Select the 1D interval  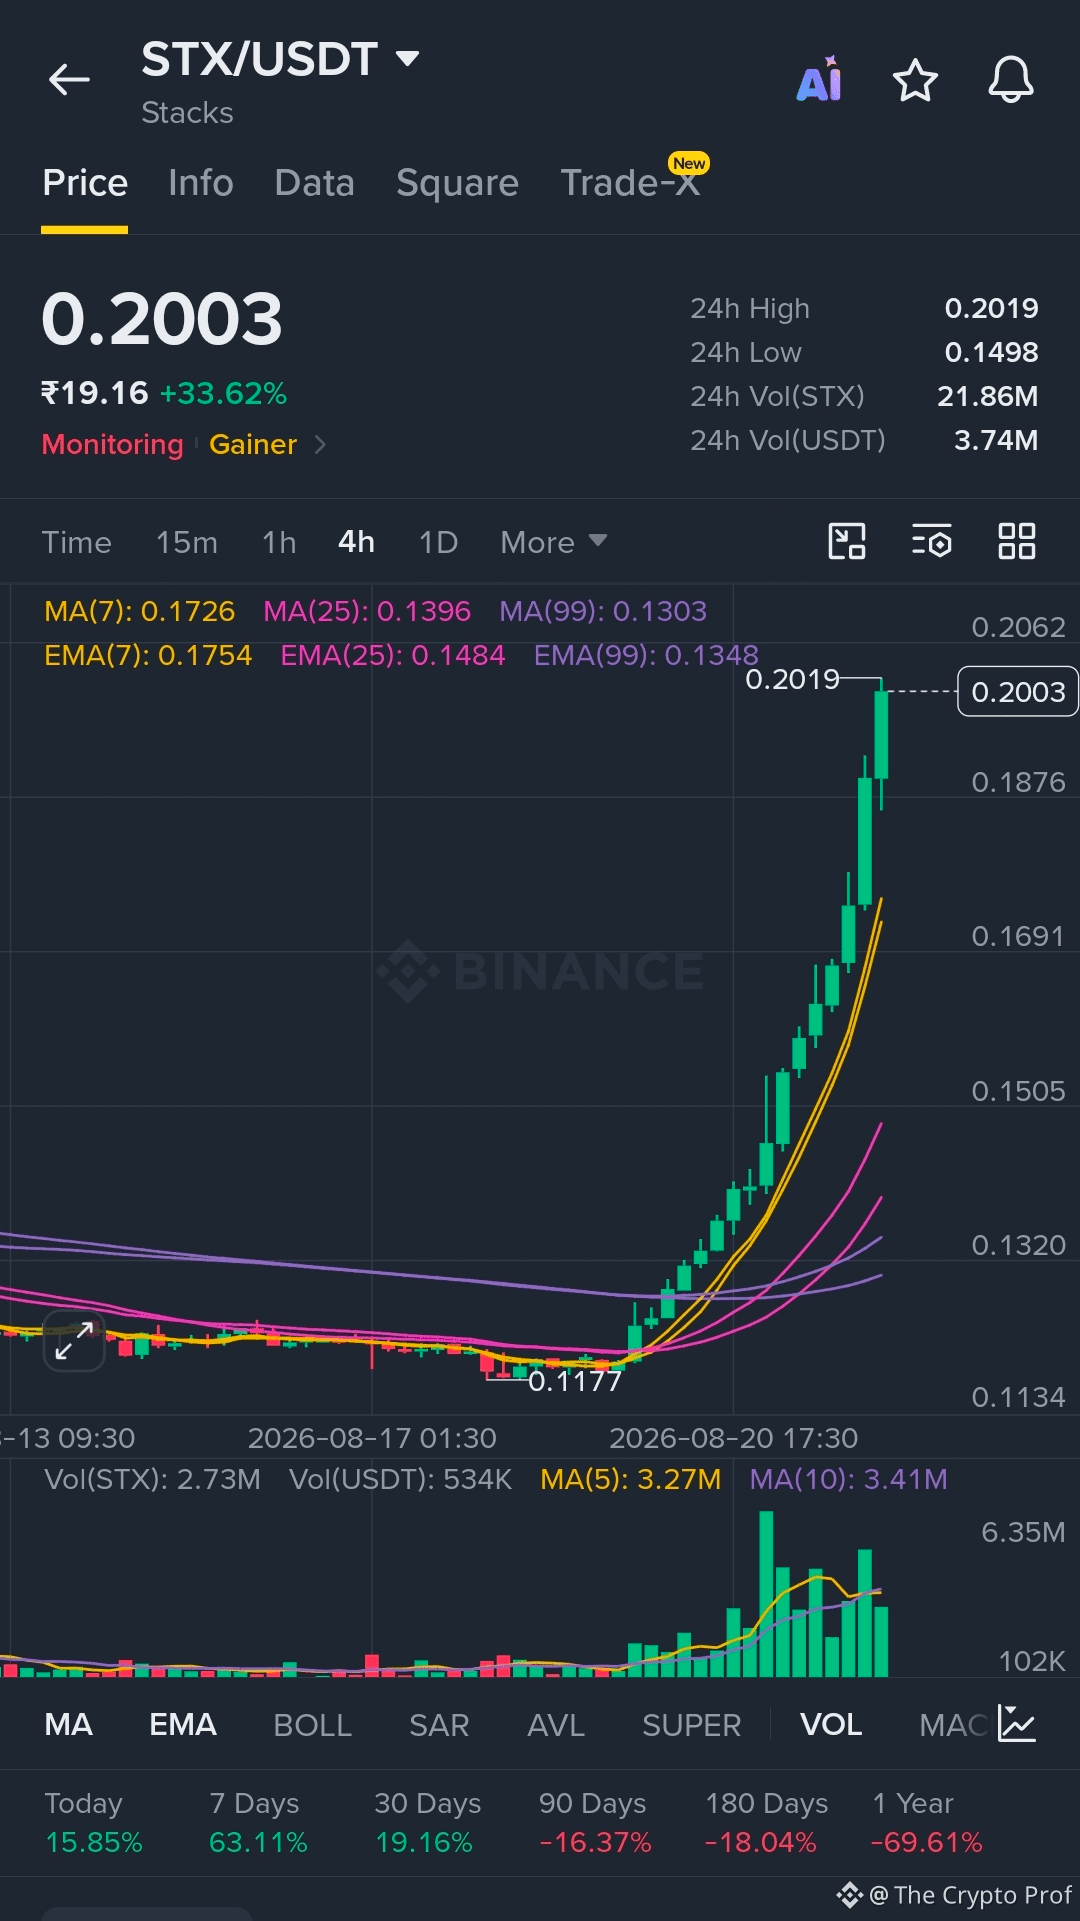(438, 542)
